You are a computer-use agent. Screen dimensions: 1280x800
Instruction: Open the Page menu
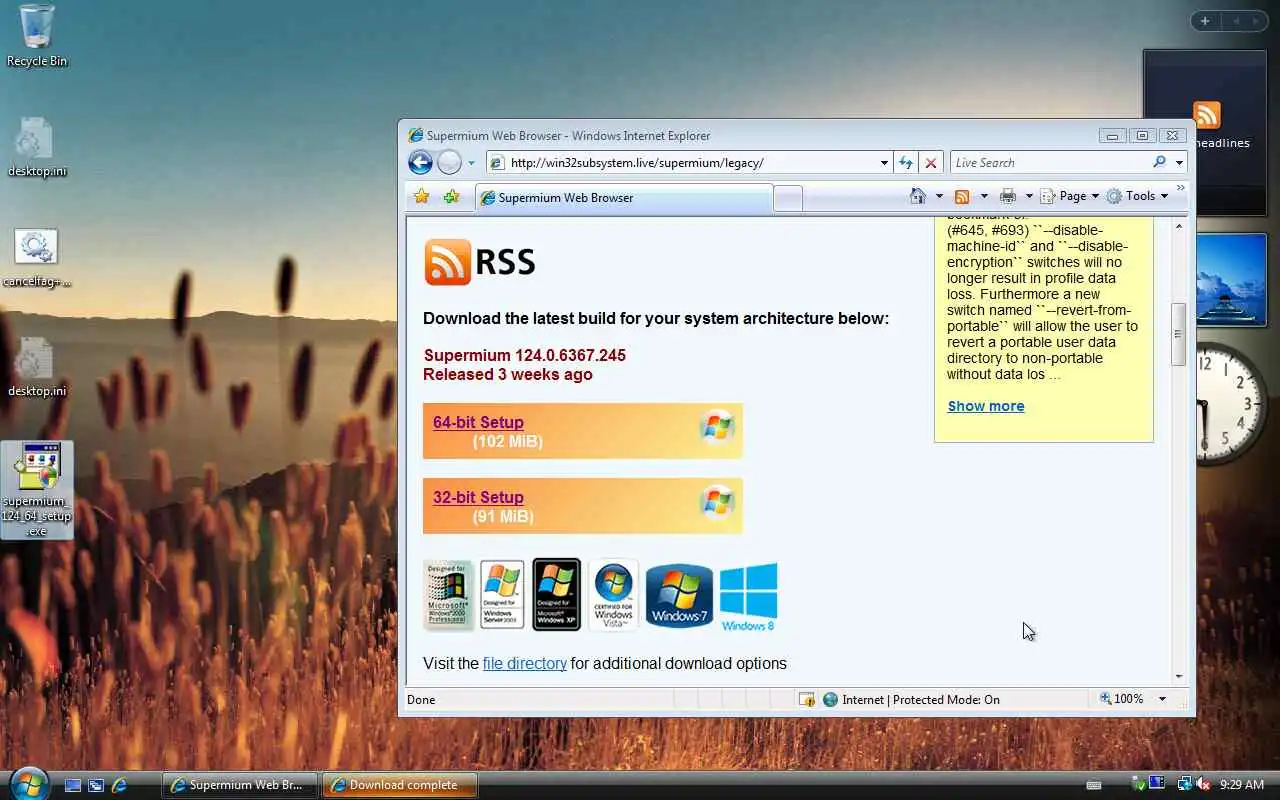coord(1070,196)
